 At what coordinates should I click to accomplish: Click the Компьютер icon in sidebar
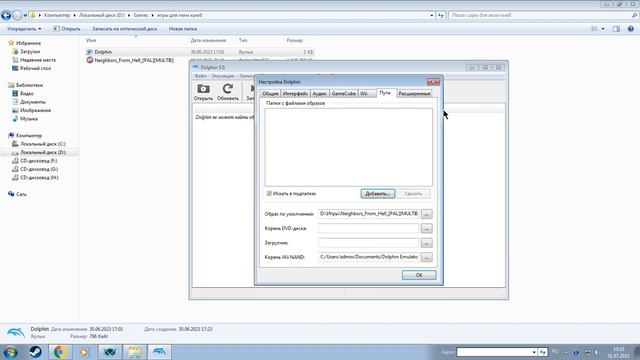click(11, 136)
